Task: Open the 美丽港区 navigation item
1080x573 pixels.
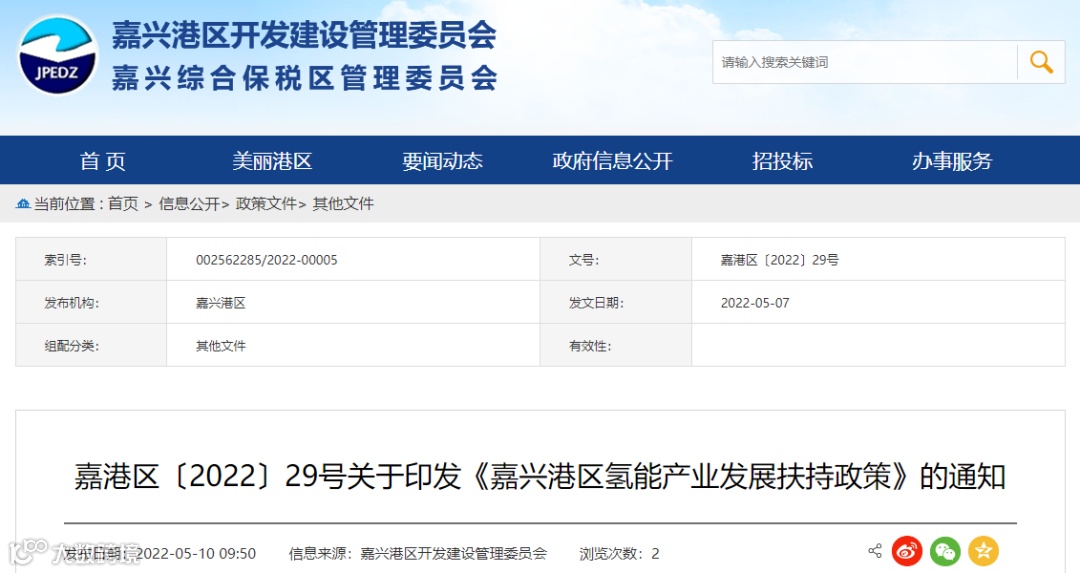Action: [x=272, y=160]
